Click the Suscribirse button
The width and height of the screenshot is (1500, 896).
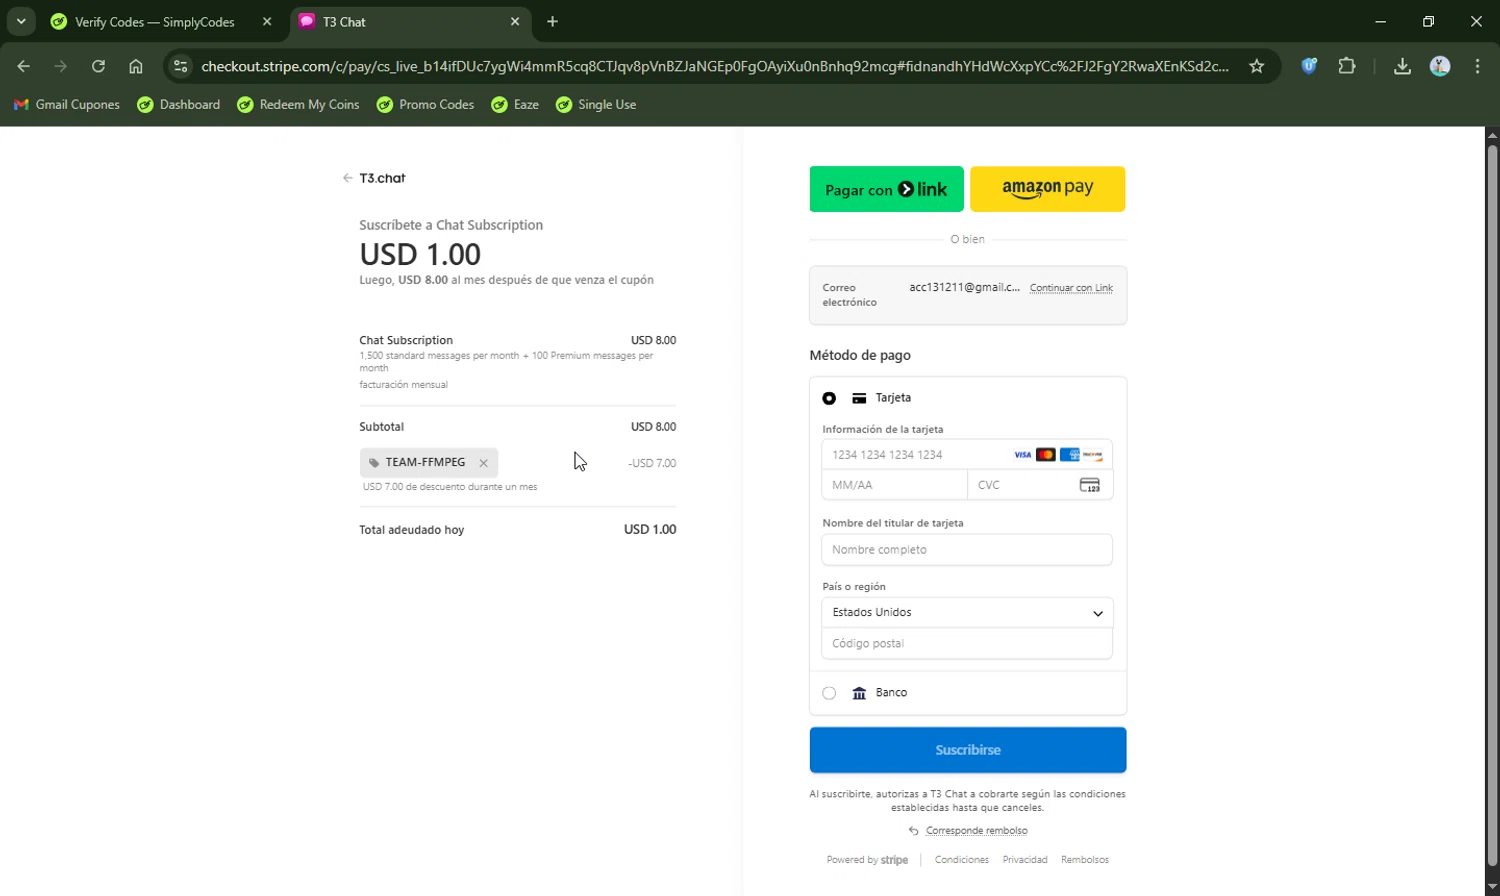pyautogui.click(x=968, y=750)
